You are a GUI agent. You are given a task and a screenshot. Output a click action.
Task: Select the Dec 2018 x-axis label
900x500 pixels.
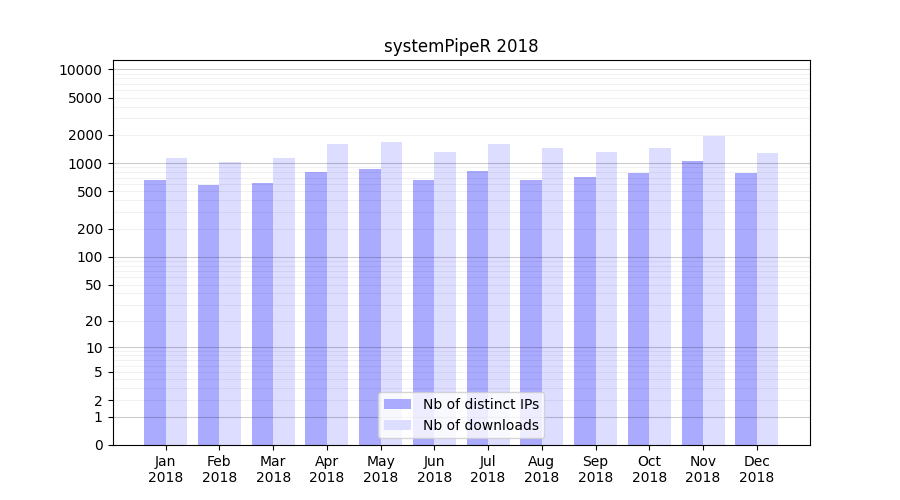click(757, 469)
